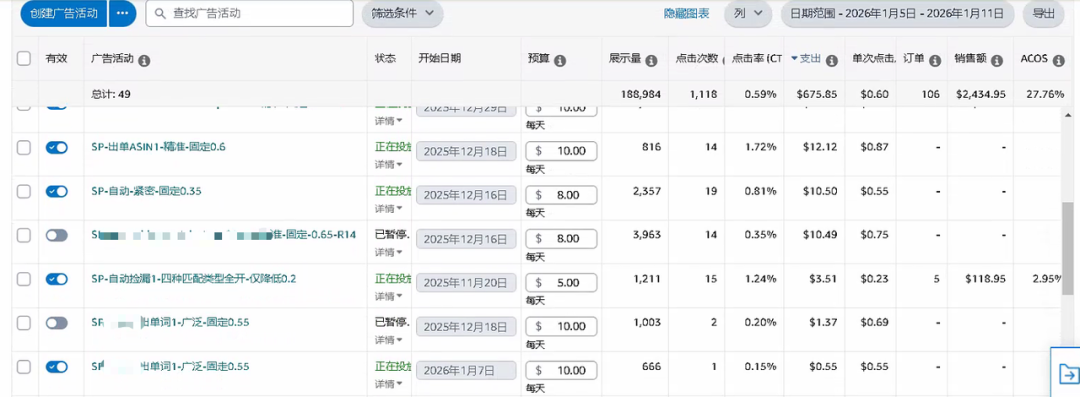Click the info icon beside 展示量 header
Viewport: 1080px width, 397px height.
point(651,61)
